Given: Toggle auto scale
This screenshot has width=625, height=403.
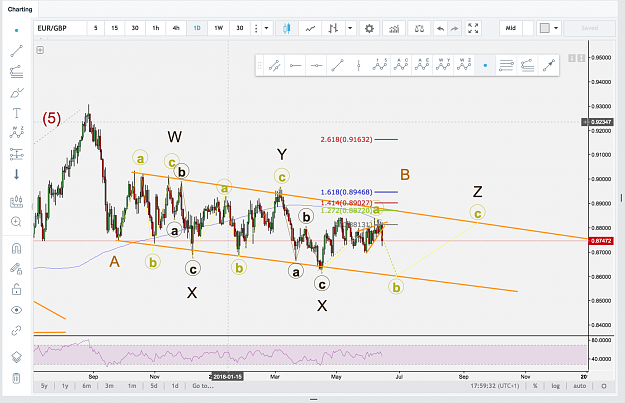Looking at the screenshot, I should pos(580,386).
